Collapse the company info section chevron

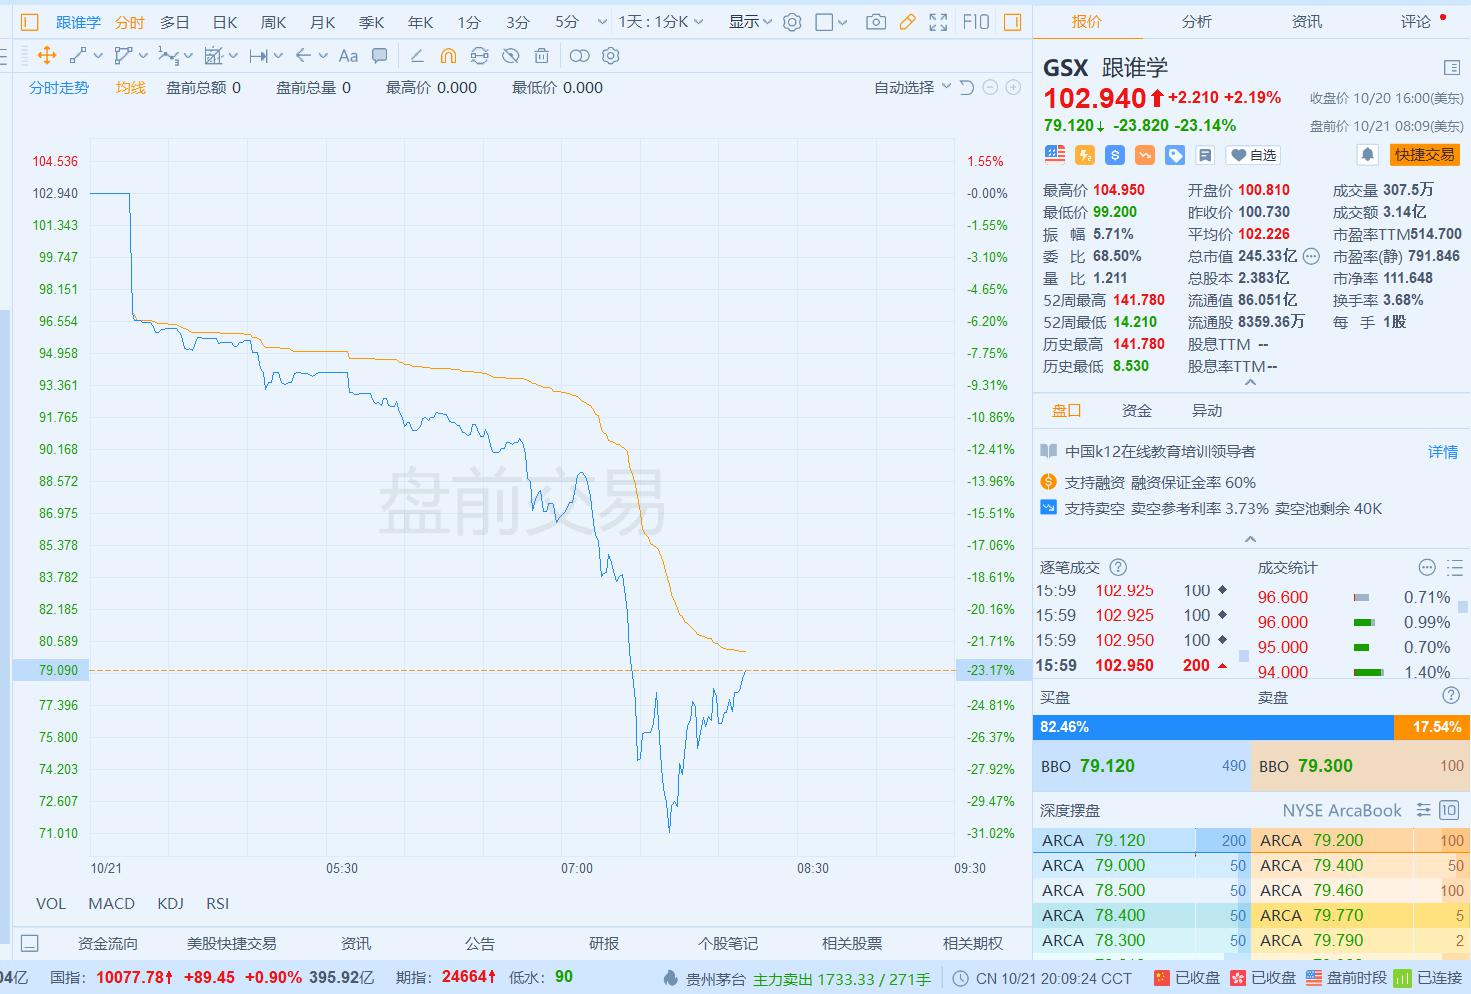tap(1250, 539)
